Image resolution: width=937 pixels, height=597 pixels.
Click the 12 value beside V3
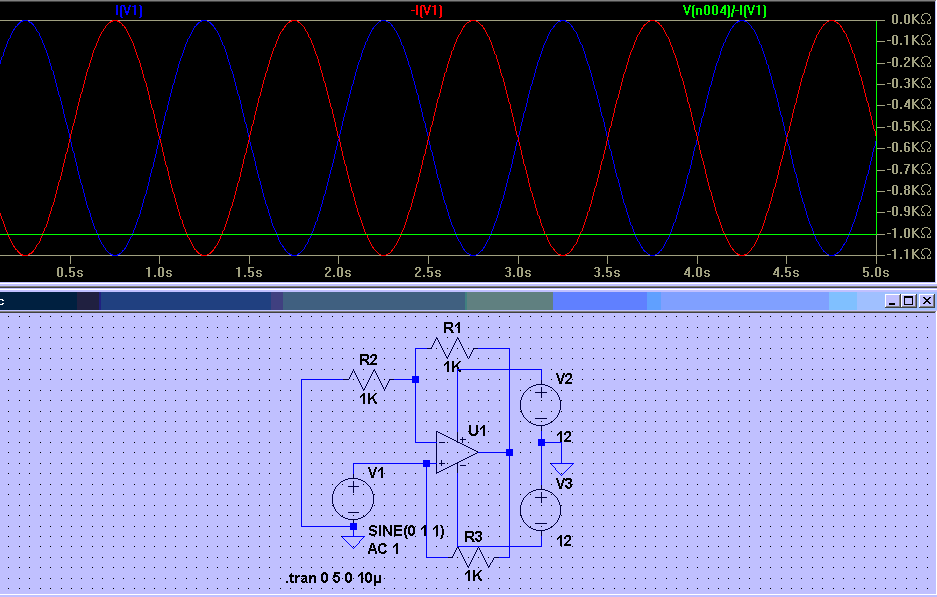pyautogui.click(x=564, y=541)
